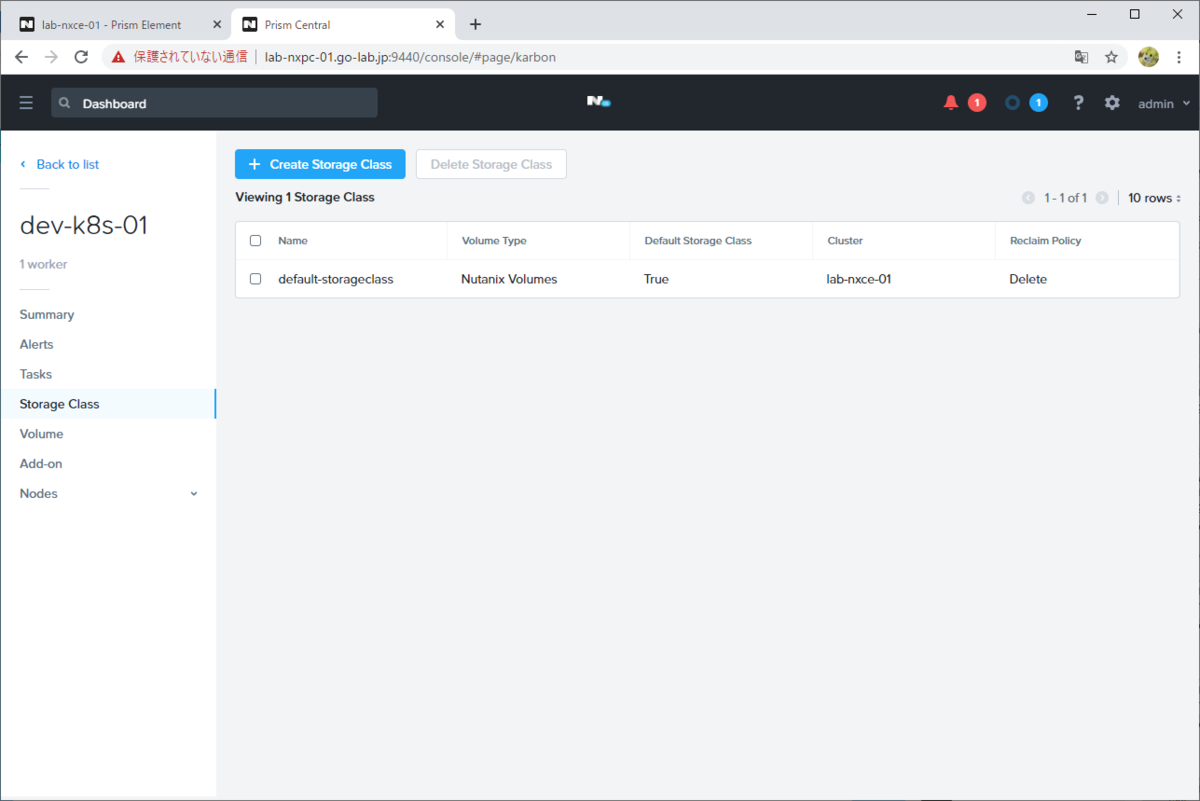Click the insecure connection warning icon

(x=119, y=57)
